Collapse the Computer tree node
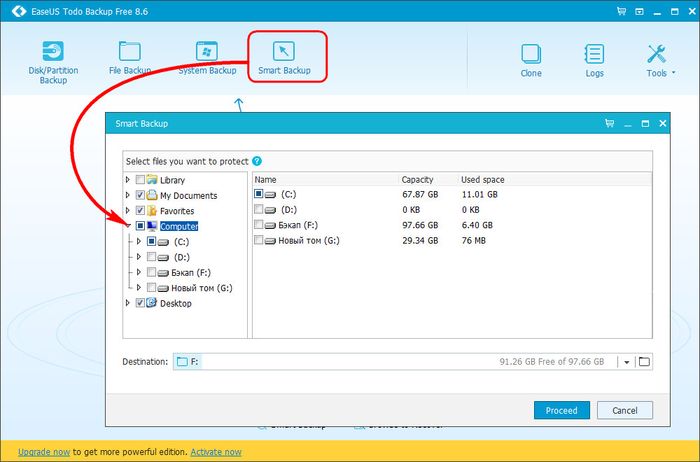 point(127,226)
